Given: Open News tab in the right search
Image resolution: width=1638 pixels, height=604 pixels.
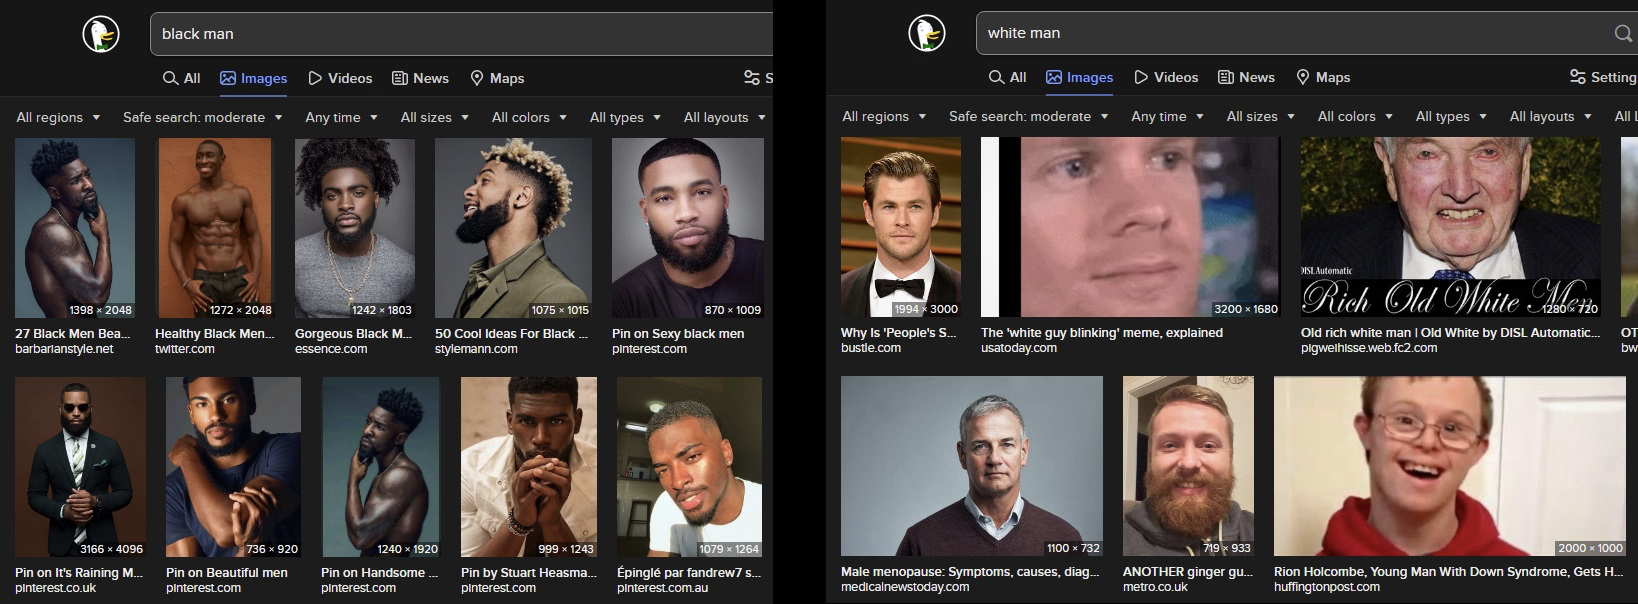Looking at the screenshot, I should pos(1246,77).
